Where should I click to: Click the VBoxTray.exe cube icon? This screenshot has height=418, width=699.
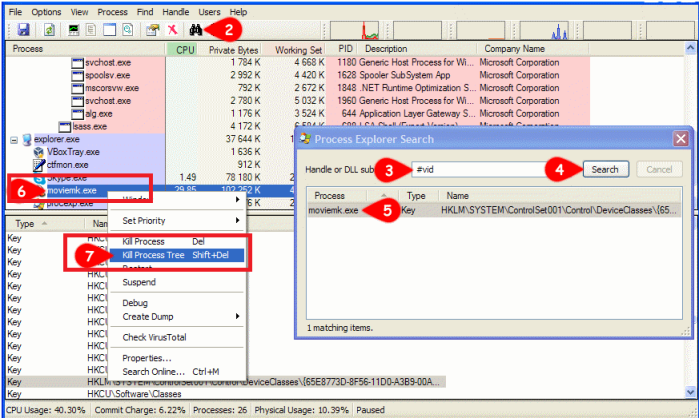click(x=39, y=152)
